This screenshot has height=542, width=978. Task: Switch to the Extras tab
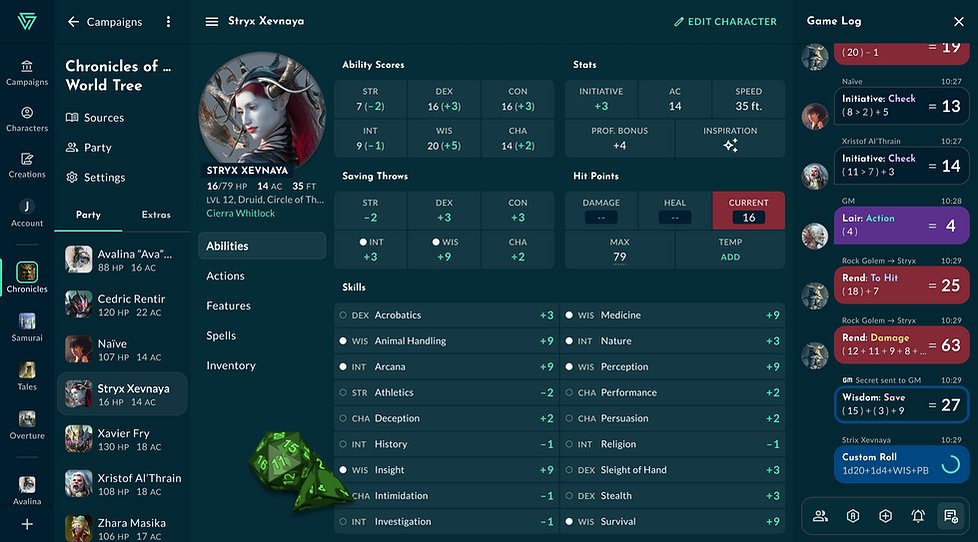point(156,215)
